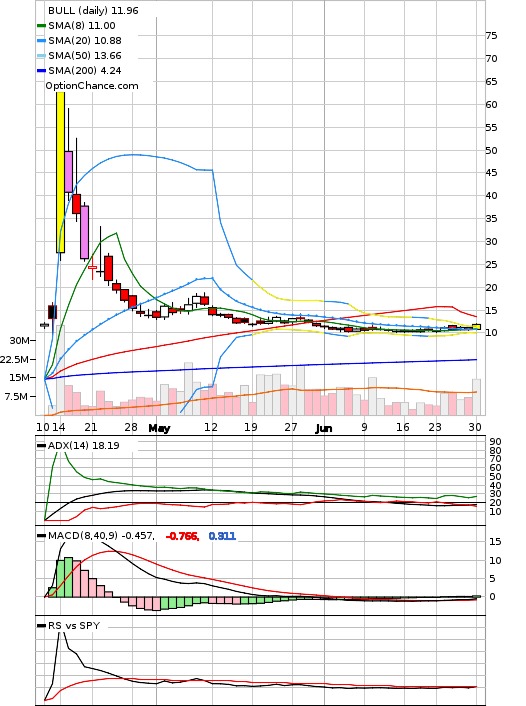Click the dark blue SMA(200) legend swatch
Image resolution: width=526 pixels, height=706 pixels.
click(x=41, y=71)
